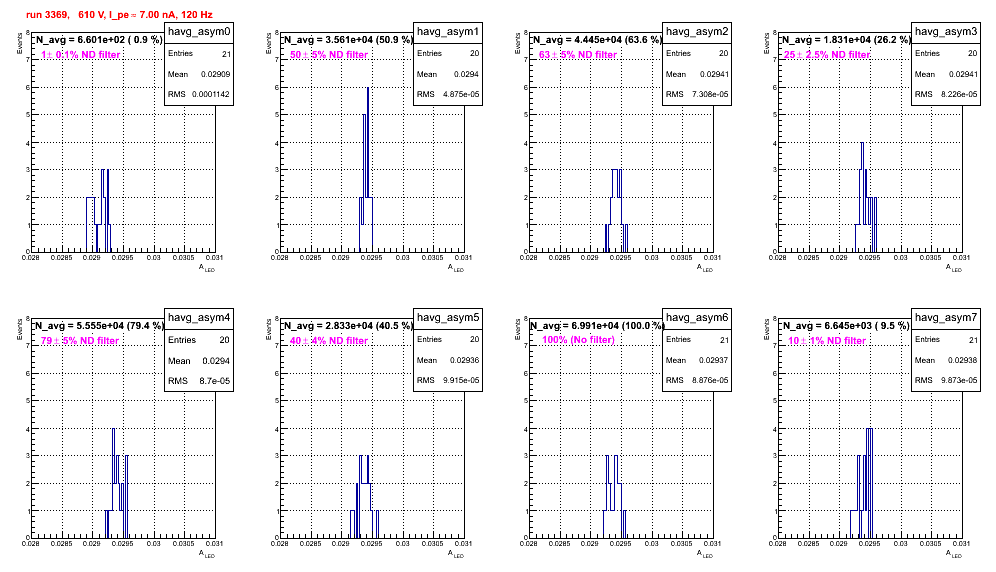Screen dimensions: 996x572
Task: Select the 40± 4% ND filter label
Action: (329, 341)
